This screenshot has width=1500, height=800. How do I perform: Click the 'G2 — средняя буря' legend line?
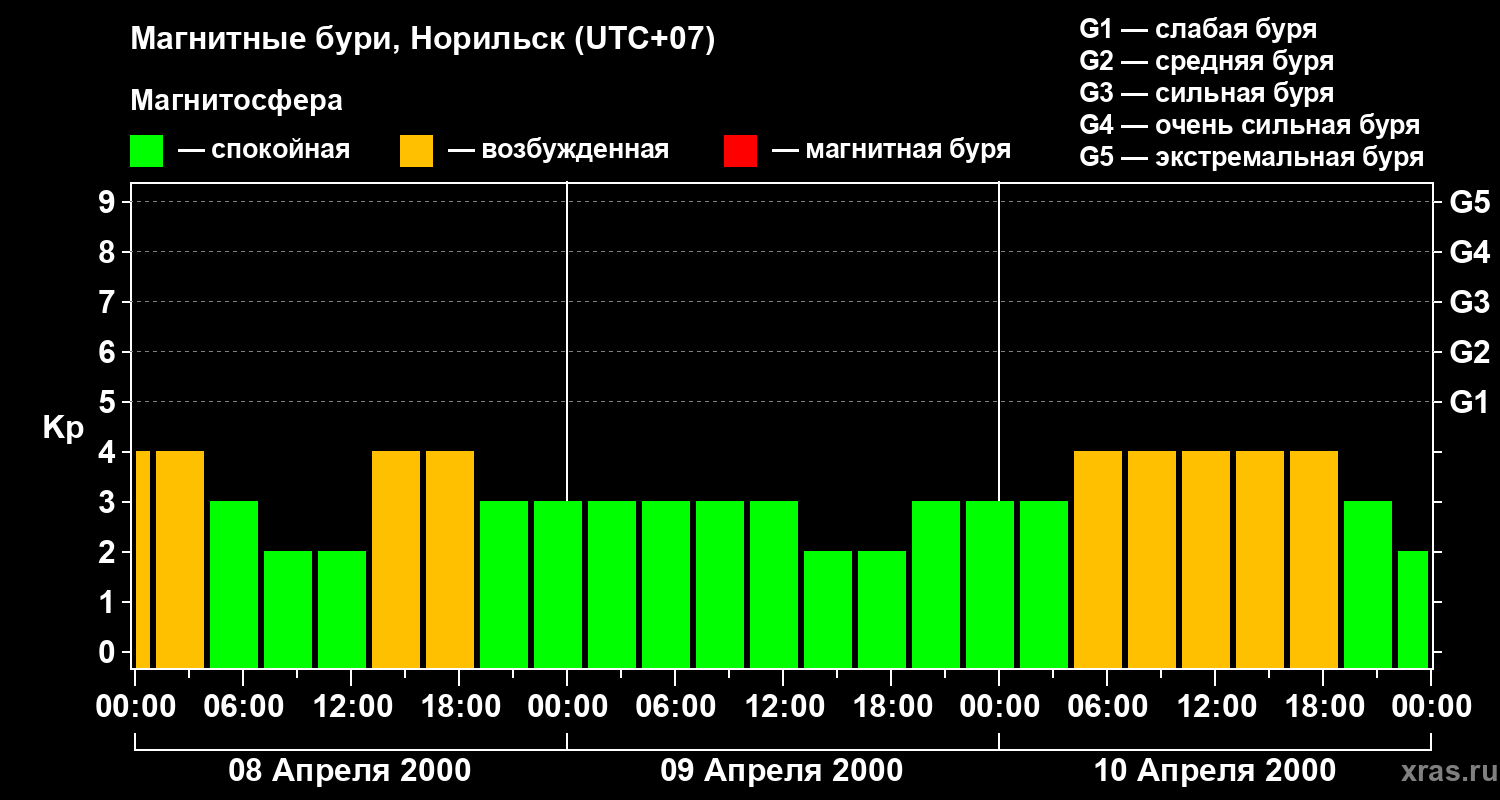pyautogui.click(x=1206, y=61)
